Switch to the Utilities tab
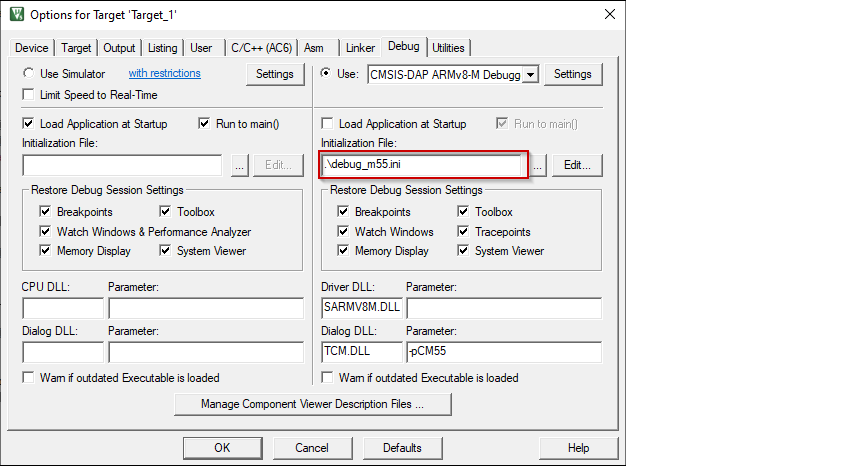This screenshot has width=865, height=466. pos(448,48)
